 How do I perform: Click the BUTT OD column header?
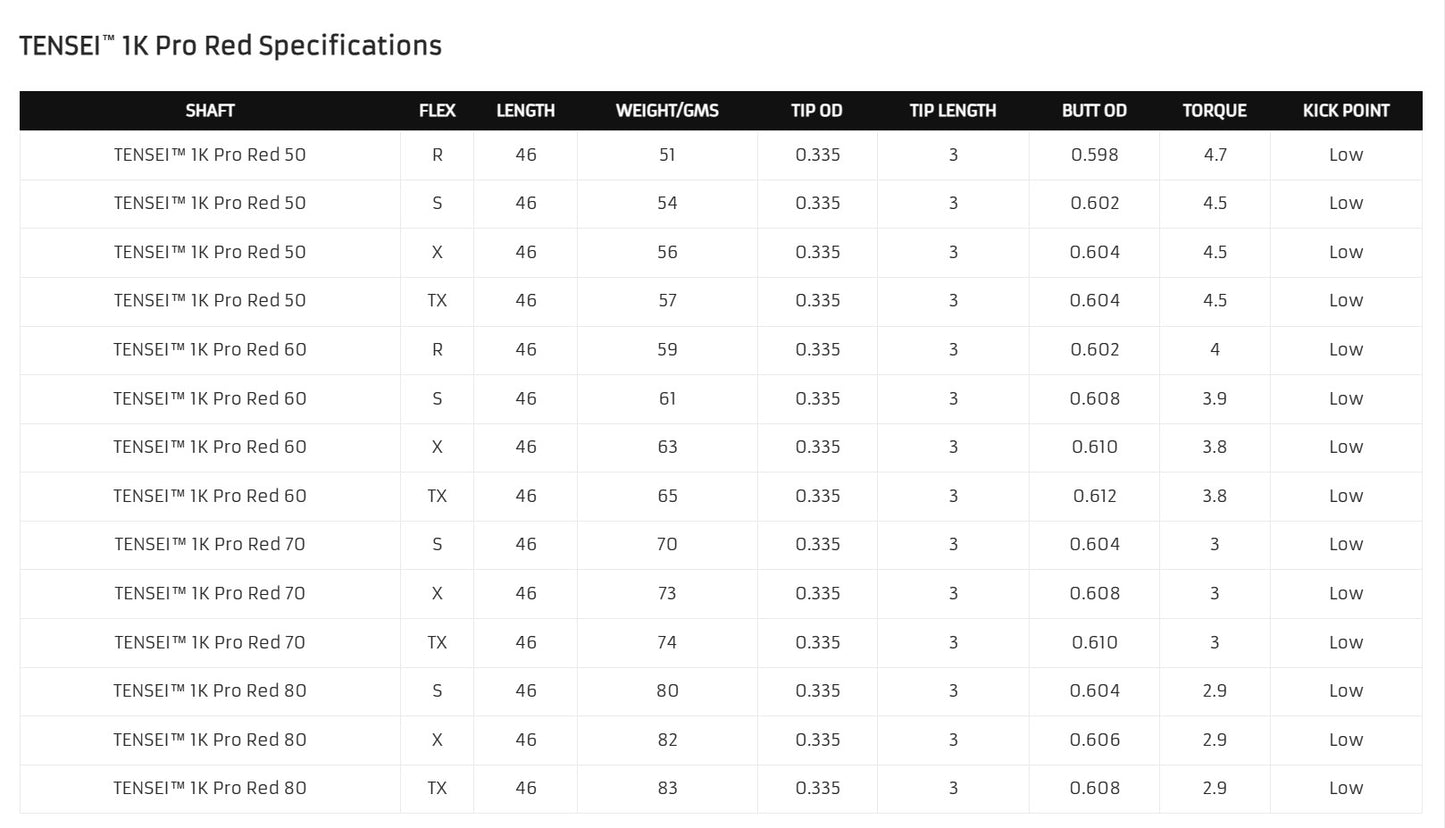coord(1094,111)
